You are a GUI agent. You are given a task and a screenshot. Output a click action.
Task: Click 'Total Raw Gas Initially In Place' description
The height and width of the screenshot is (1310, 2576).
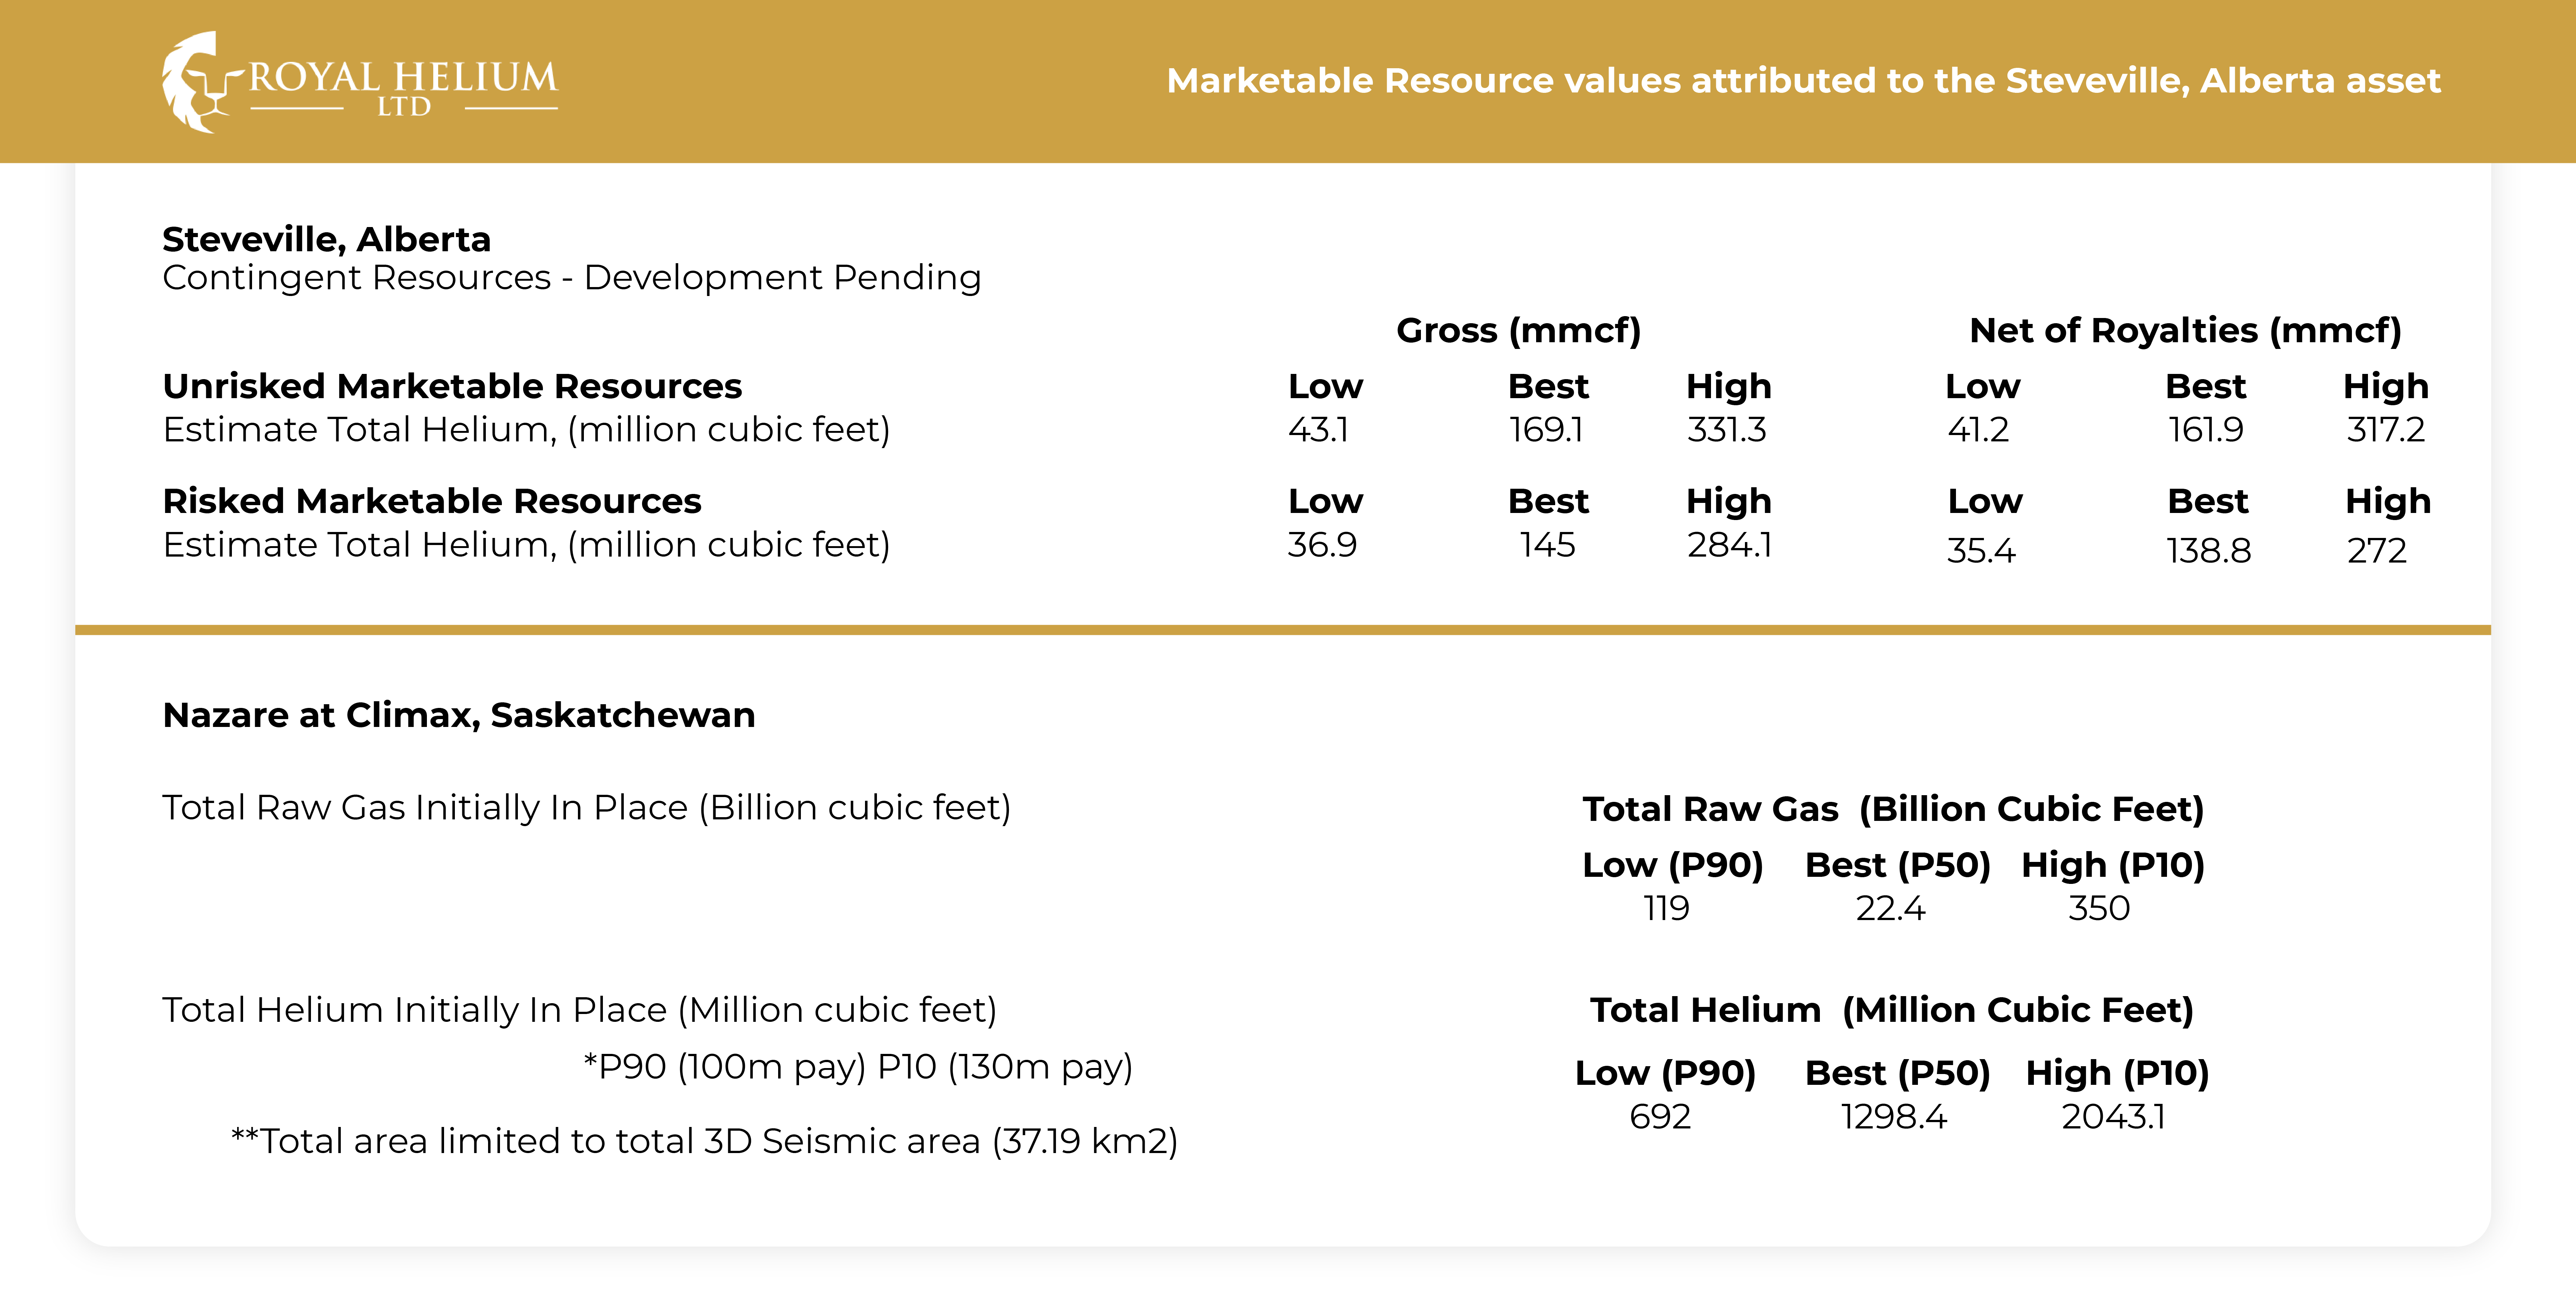tap(587, 808)
